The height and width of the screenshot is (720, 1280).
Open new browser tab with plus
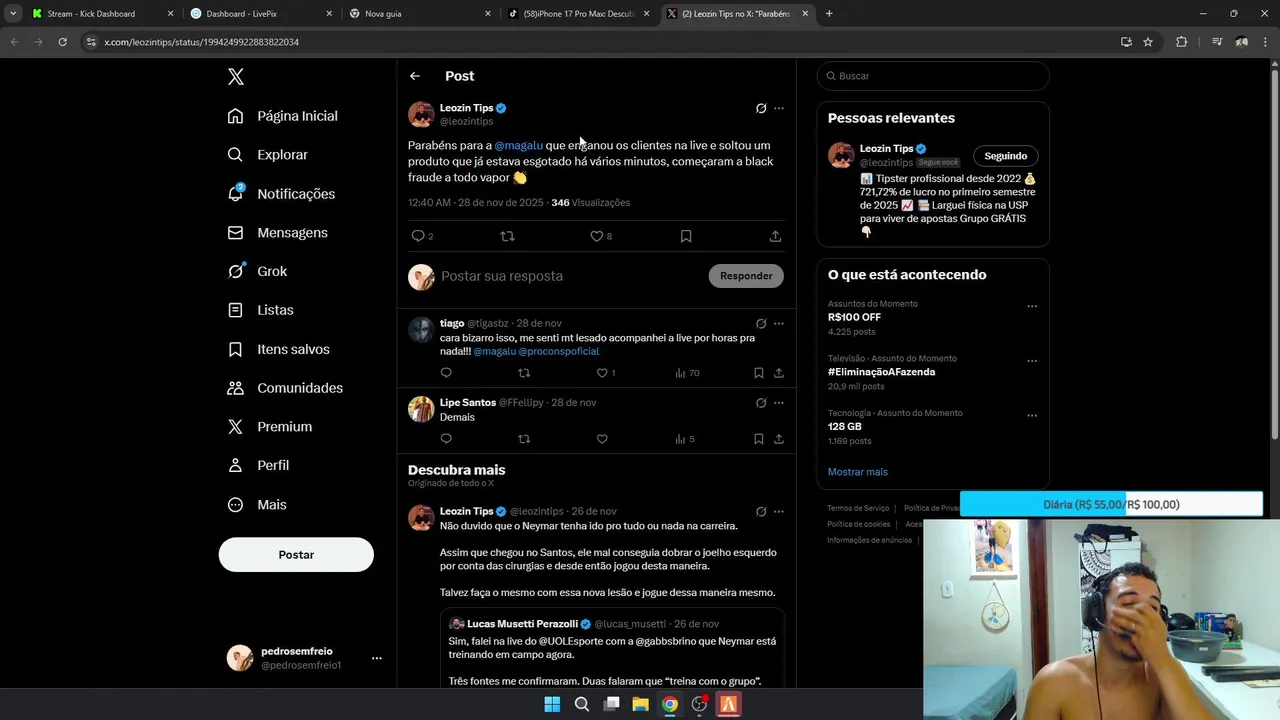tap(829, 14)
